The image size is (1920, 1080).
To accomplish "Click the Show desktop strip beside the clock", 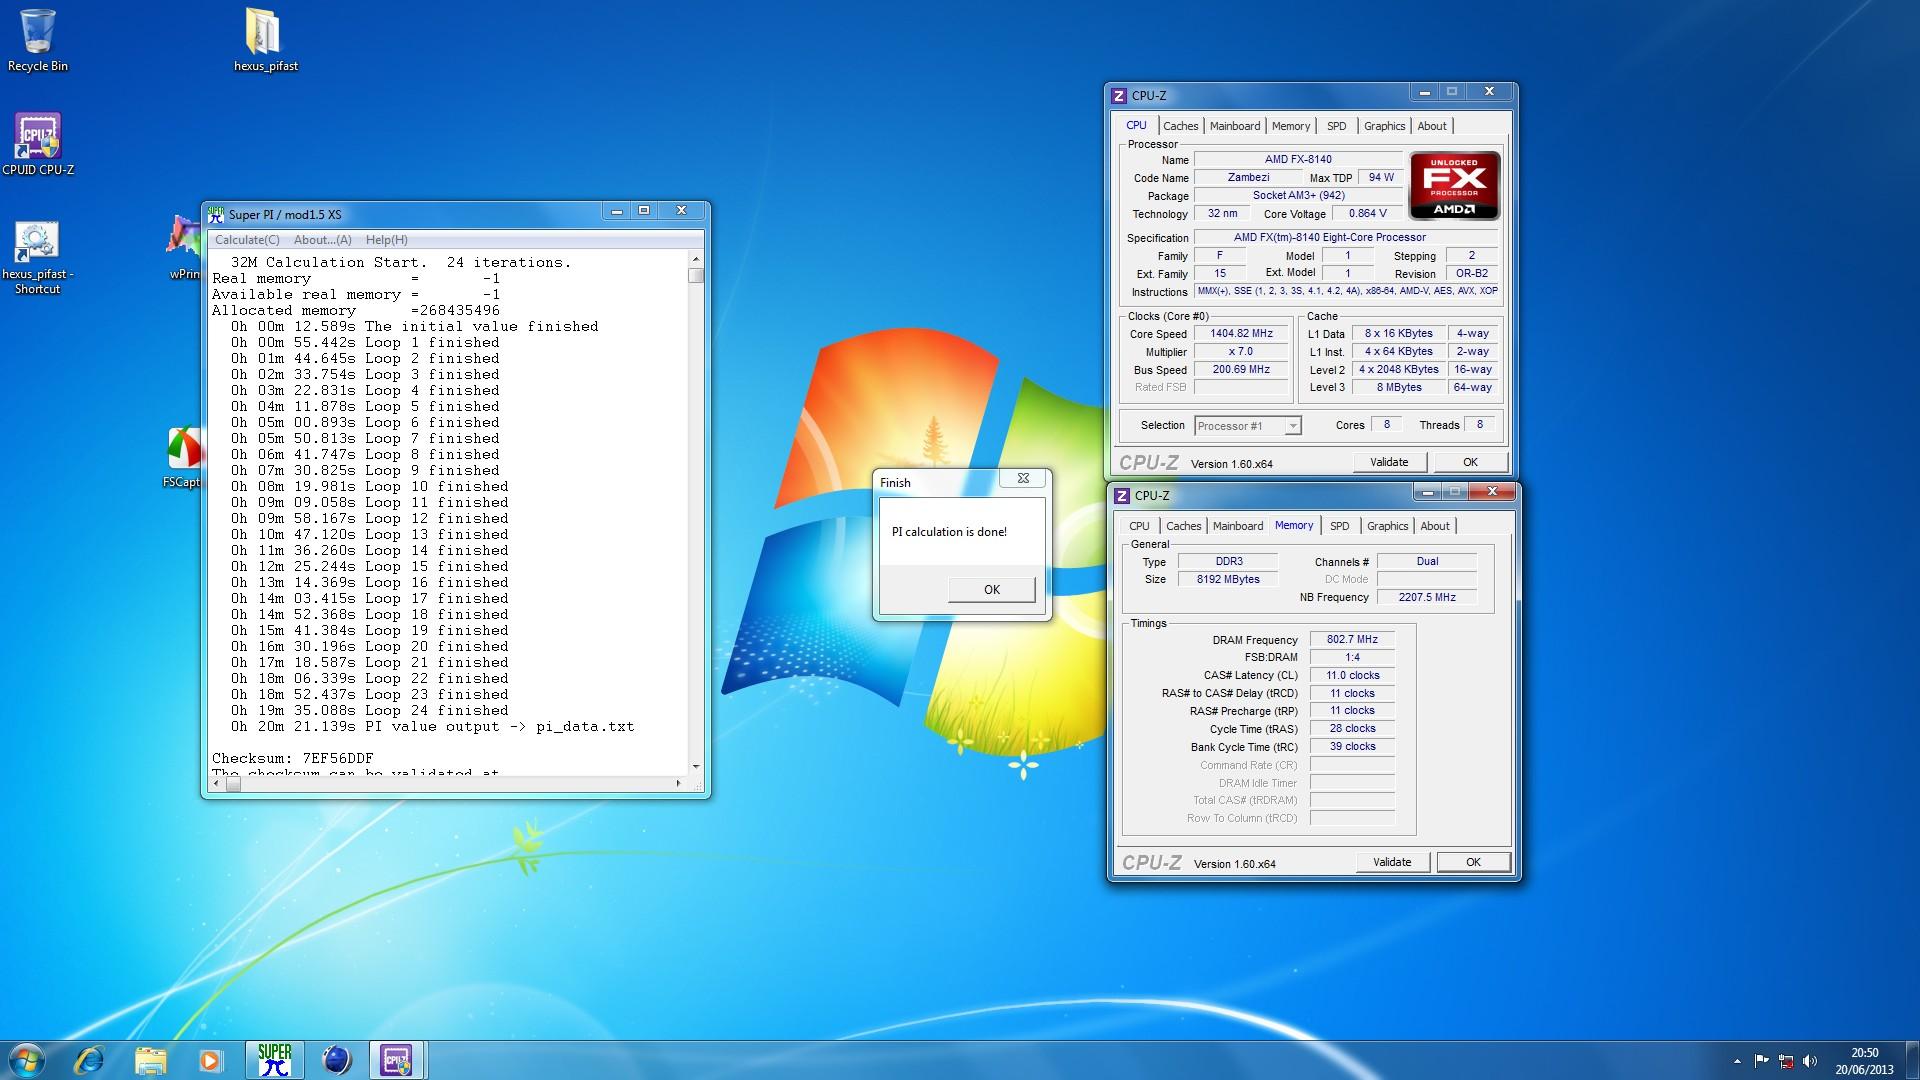I will (x=1912, y=1061).
